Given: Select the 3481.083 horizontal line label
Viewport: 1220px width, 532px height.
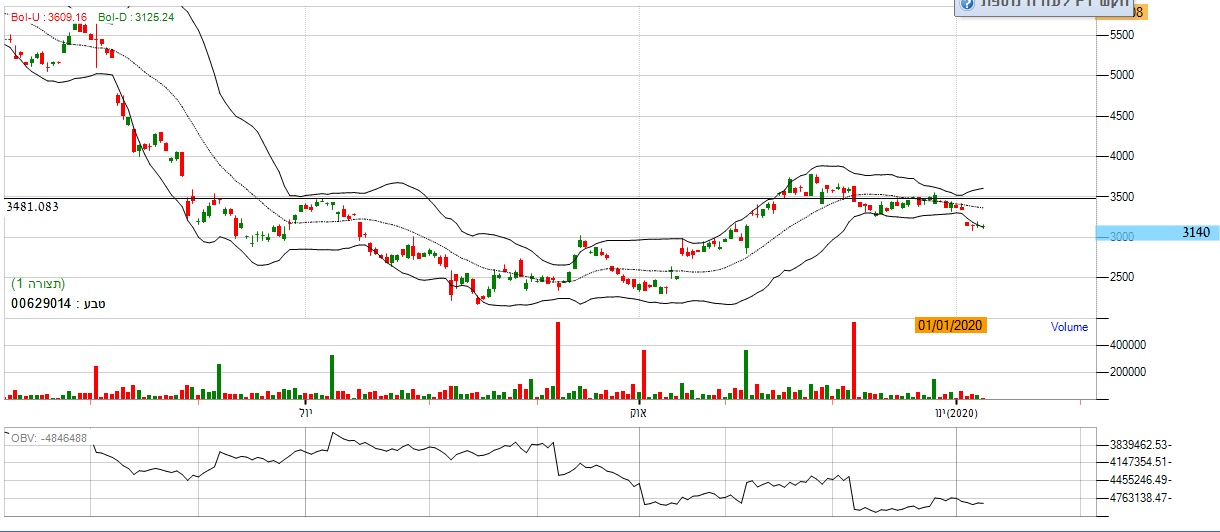Looking at the screenshot, I should pos(33,206).
